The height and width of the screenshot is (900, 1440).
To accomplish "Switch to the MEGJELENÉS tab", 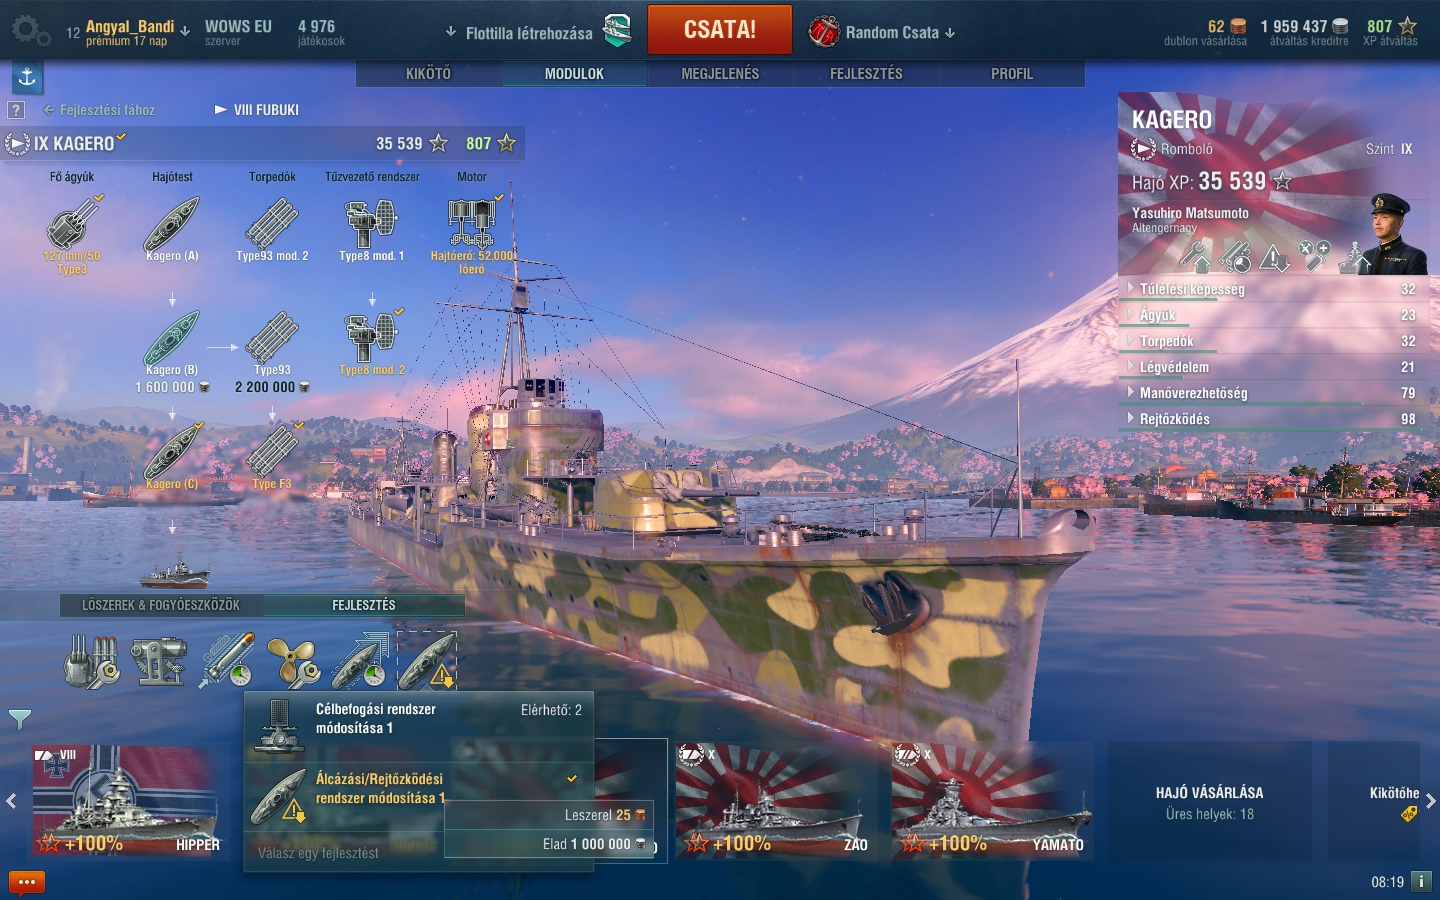I will point(720,74).
